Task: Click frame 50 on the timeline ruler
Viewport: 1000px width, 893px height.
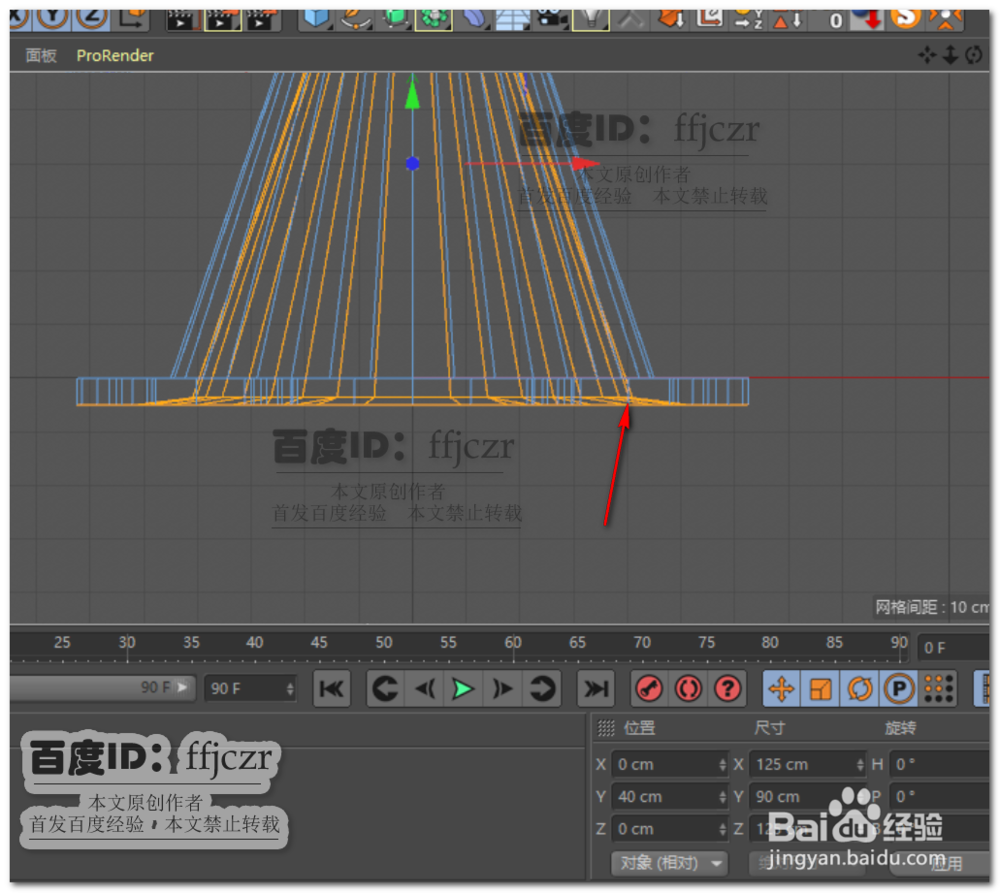Action: 384,642
